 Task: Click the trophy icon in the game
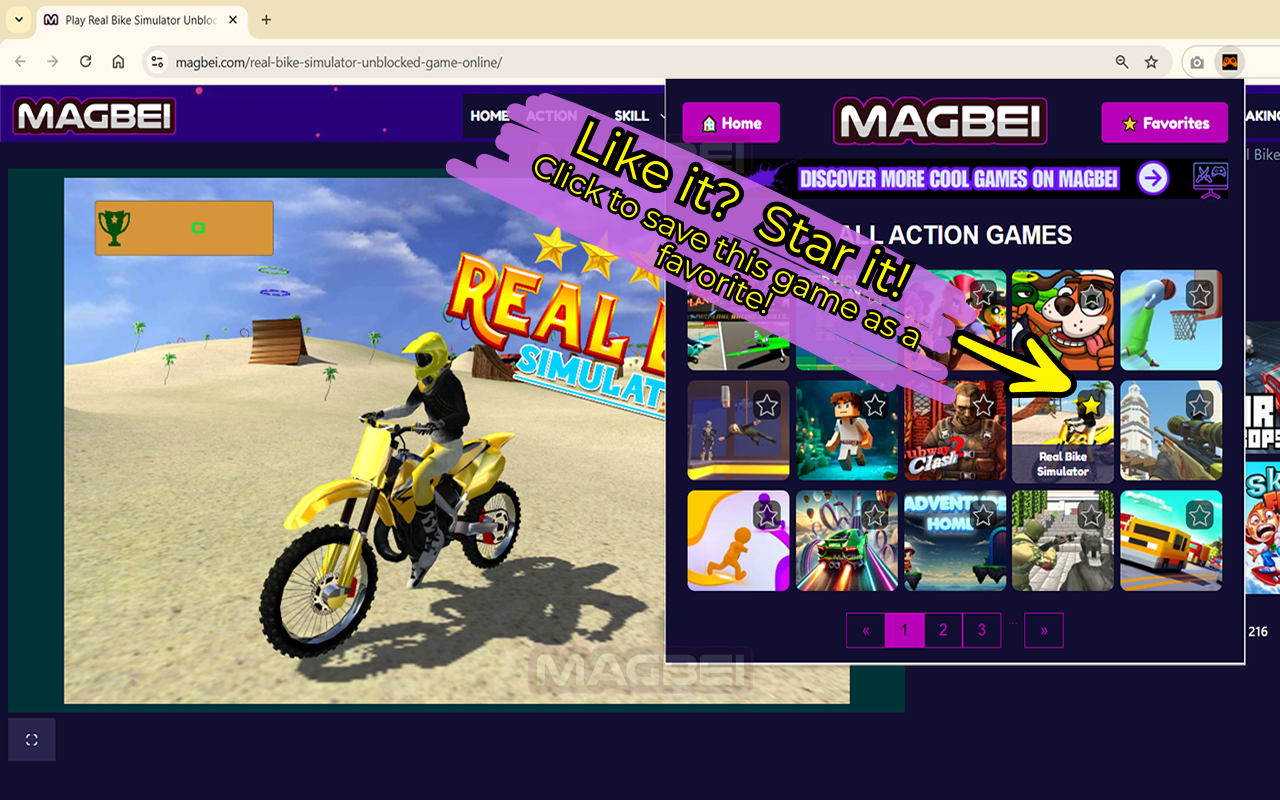pos(114,228)
